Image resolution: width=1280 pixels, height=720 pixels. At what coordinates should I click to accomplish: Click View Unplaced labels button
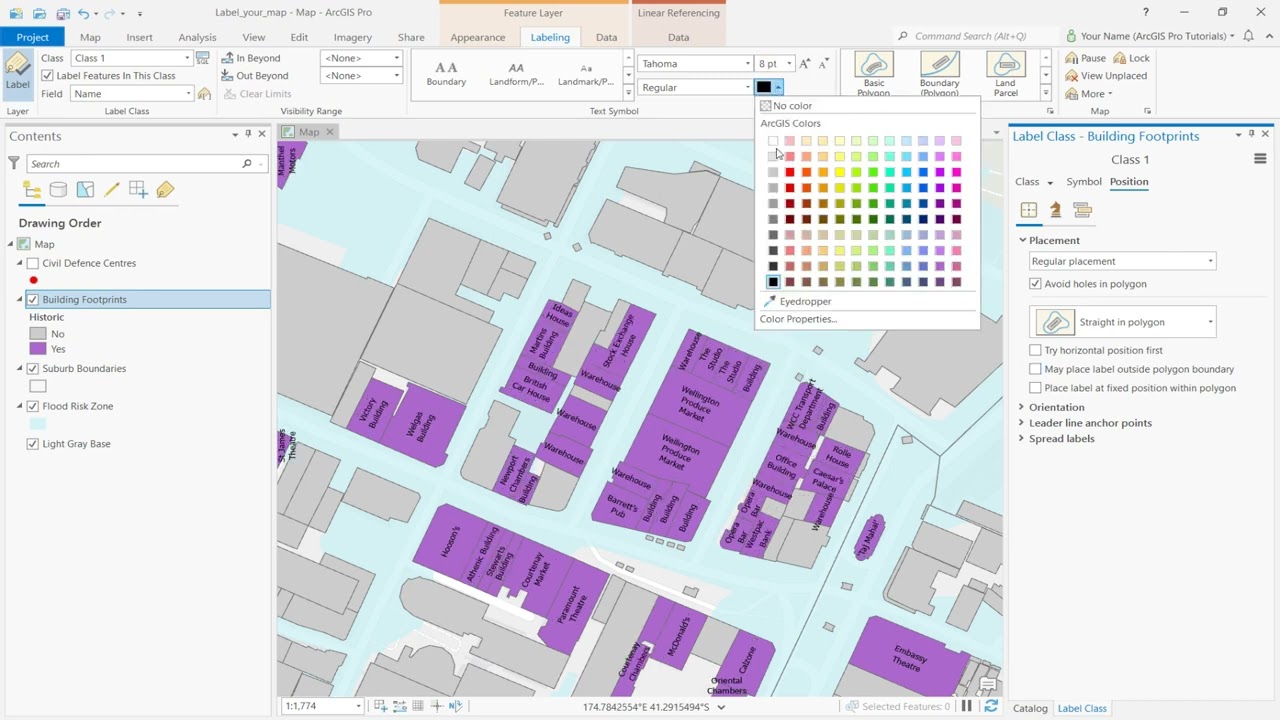[x=1108, y=75]
